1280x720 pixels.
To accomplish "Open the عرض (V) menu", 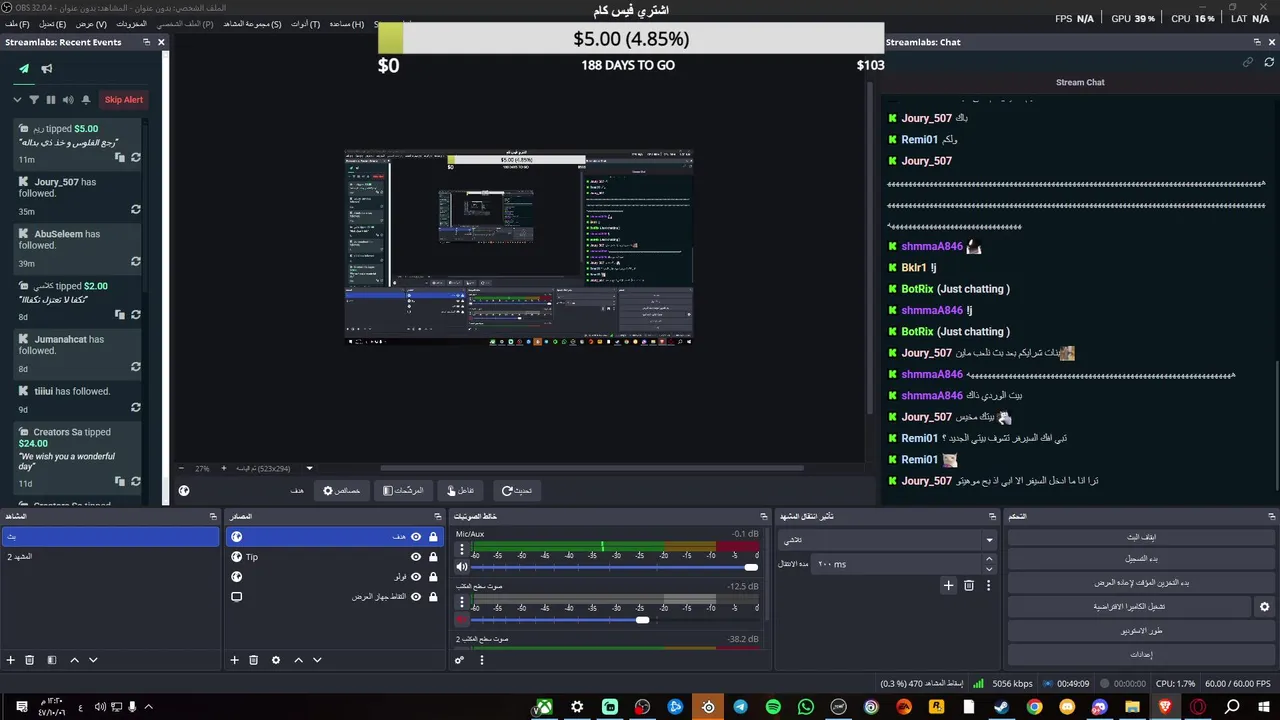I will 91,24.
